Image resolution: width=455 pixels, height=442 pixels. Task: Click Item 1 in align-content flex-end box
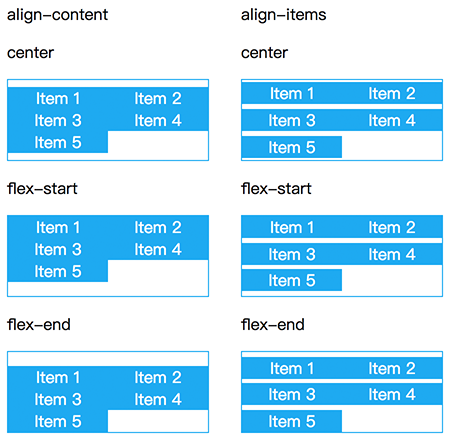pos(58,377)
